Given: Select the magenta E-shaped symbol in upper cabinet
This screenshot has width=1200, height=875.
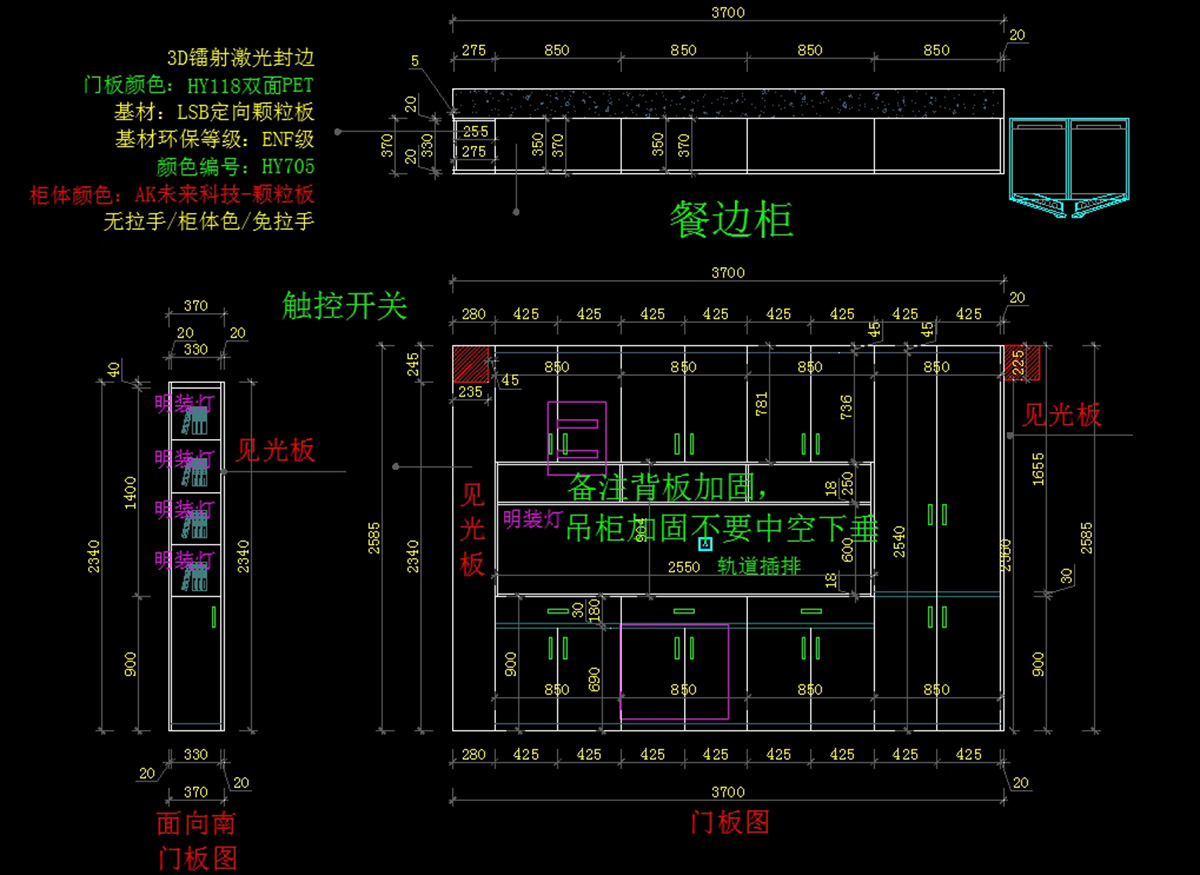Looking at the screenshot, I should point(576,438).
